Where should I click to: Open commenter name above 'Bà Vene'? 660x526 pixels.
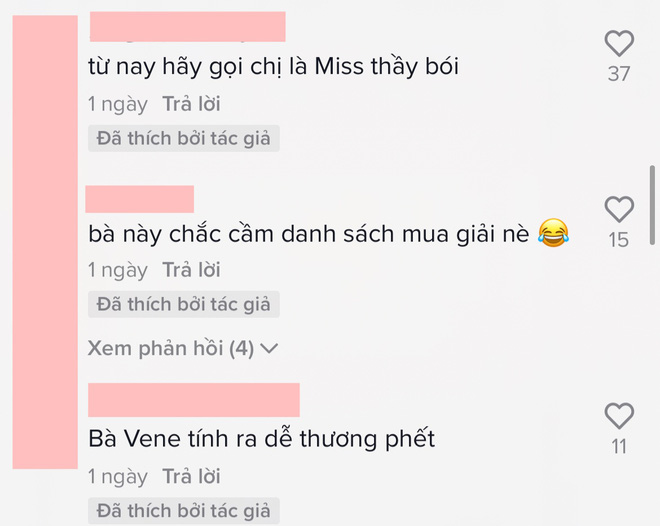tap(194, 400)
